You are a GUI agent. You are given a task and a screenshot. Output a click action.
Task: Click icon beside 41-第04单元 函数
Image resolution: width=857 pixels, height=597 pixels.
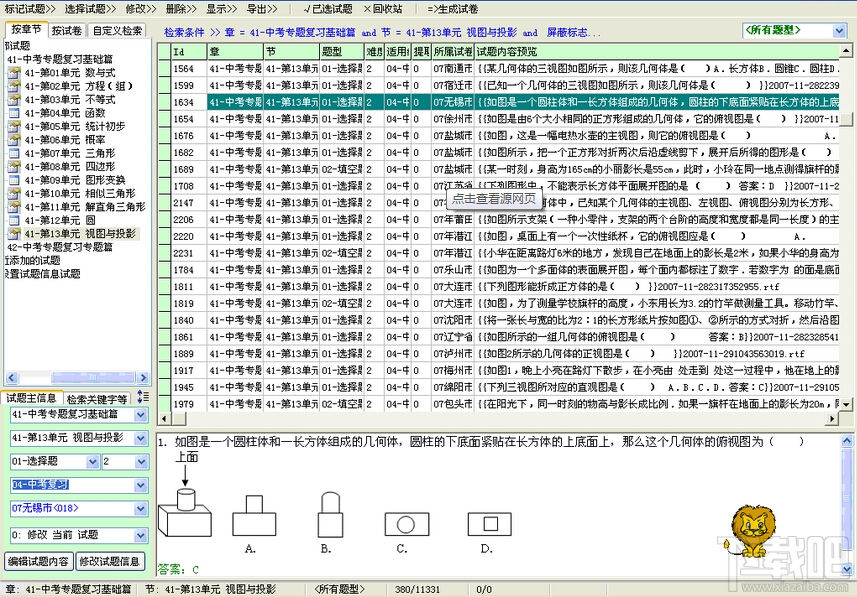tap(14, 113)
